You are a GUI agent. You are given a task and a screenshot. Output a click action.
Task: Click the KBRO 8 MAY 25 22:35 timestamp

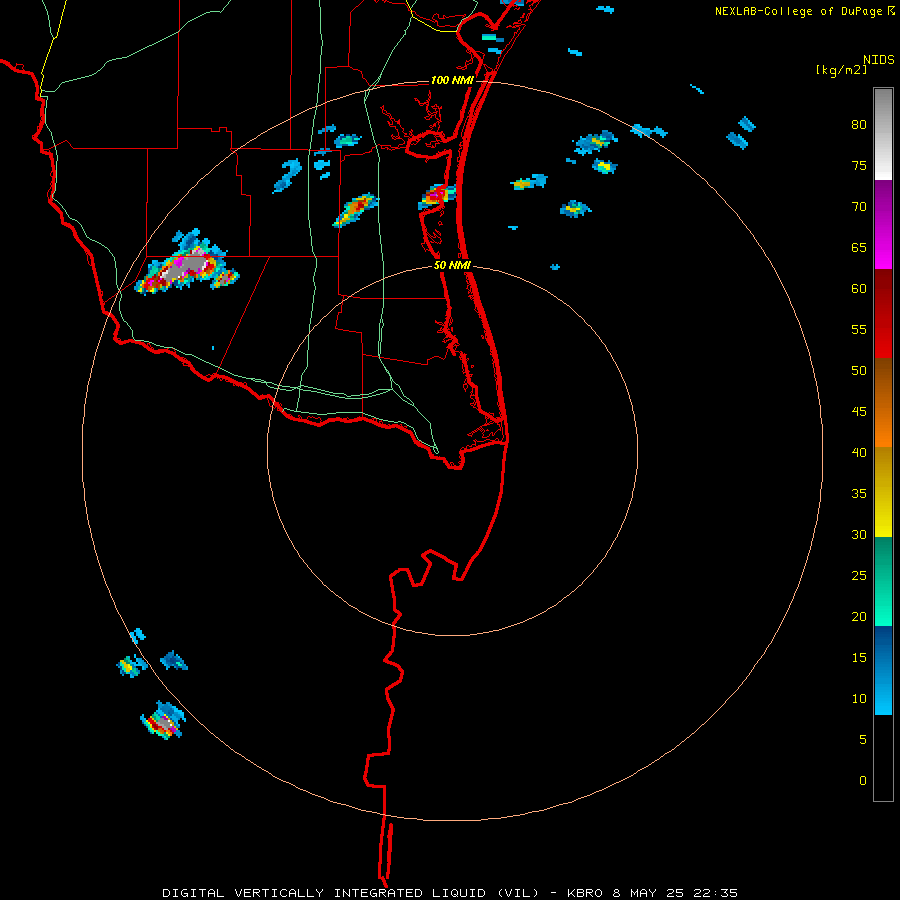coord(652,893)
